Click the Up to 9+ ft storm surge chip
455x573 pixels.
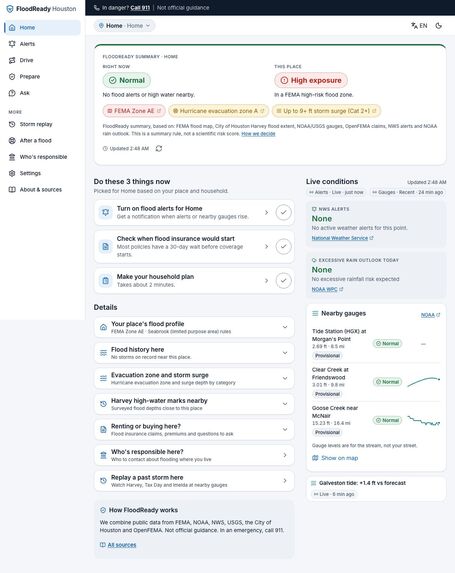click(327, 111)
